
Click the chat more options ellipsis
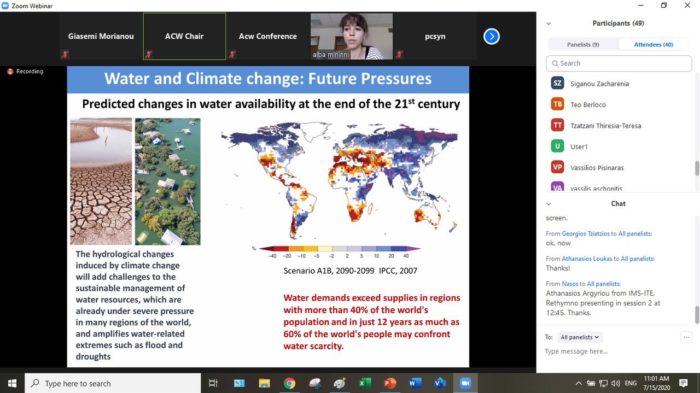(x=687, y=337)
